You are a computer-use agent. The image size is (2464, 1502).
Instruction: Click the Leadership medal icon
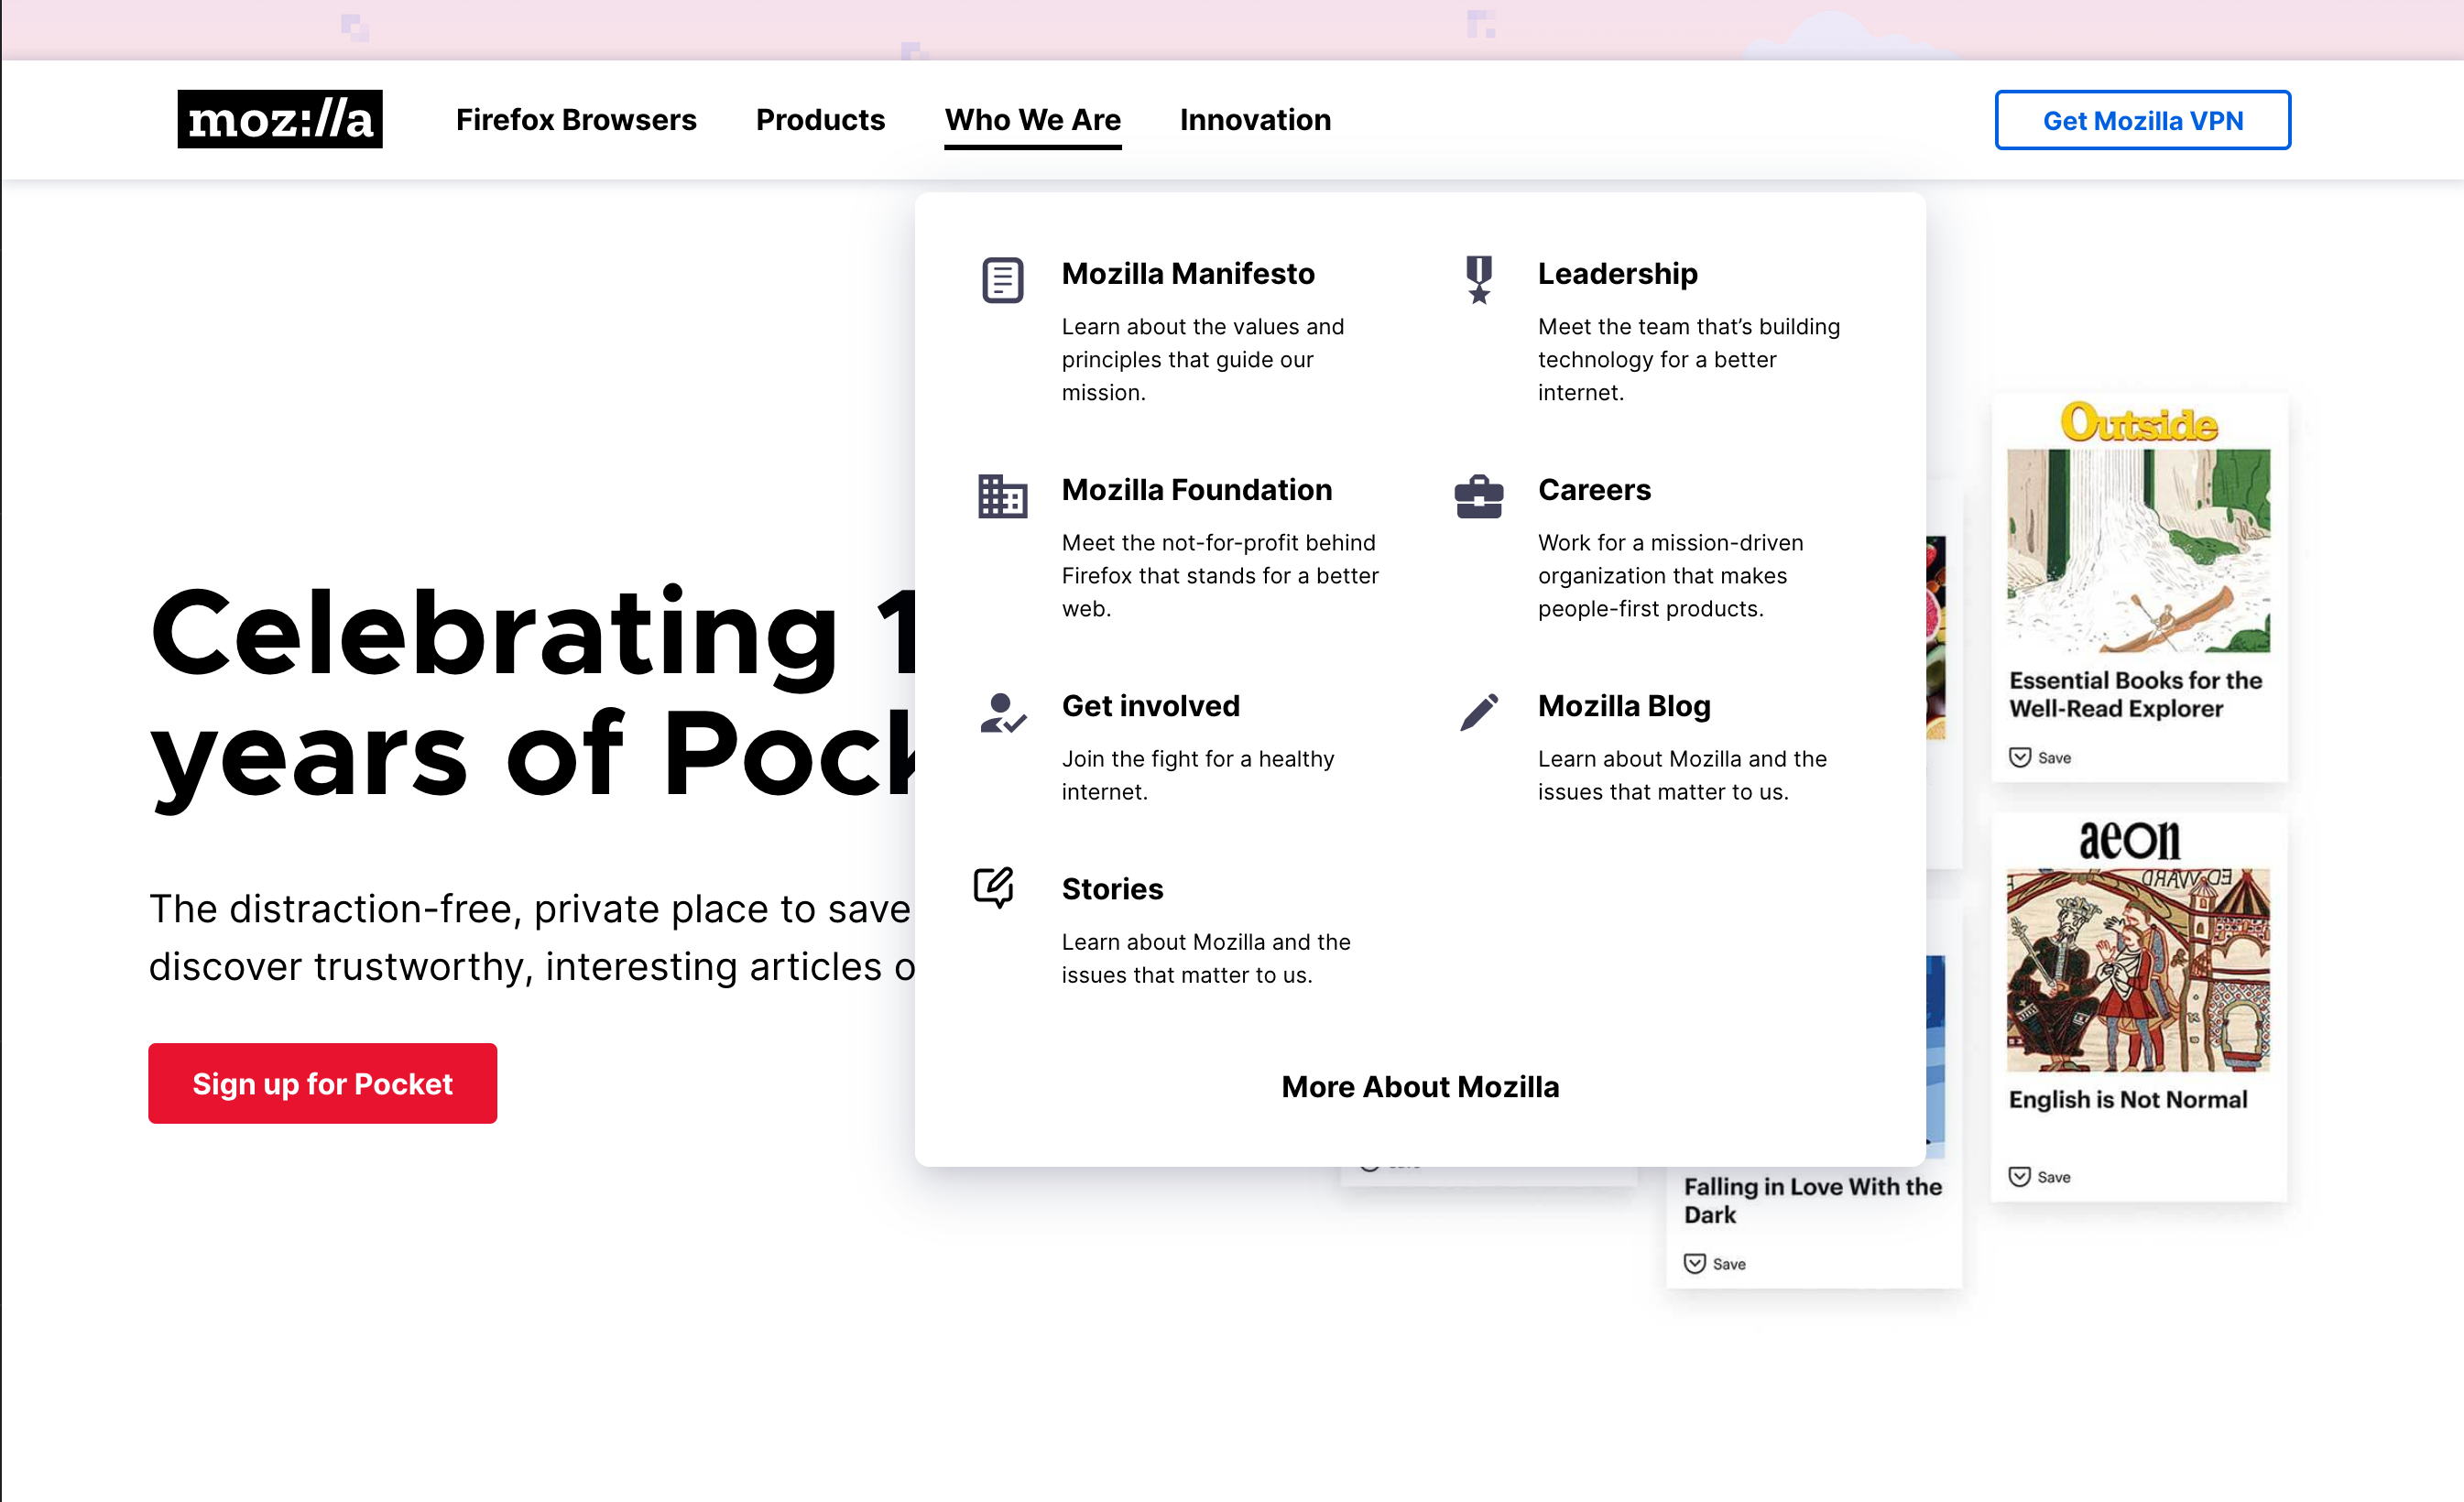click(1479, 279)
